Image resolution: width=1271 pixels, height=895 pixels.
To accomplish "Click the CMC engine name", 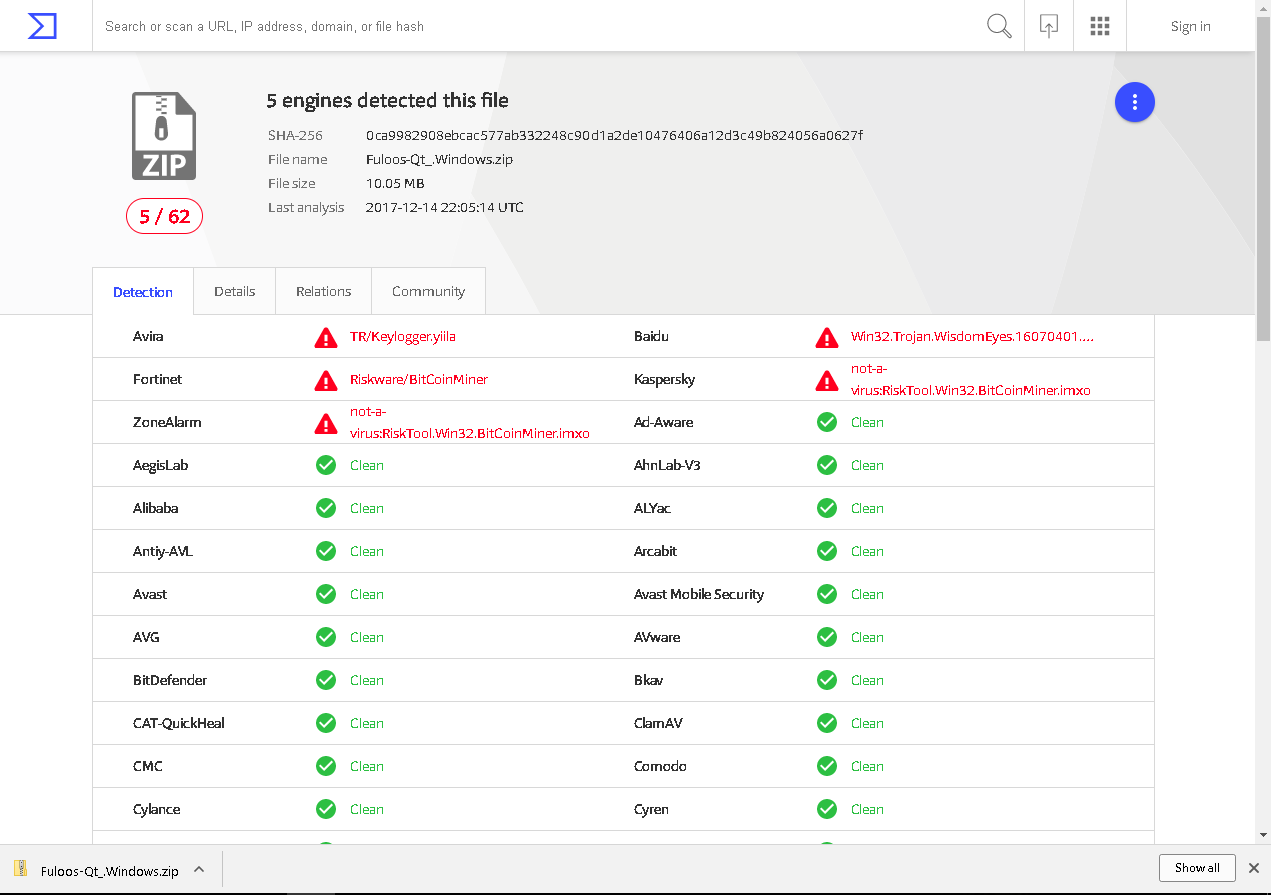I will (148, 766).
